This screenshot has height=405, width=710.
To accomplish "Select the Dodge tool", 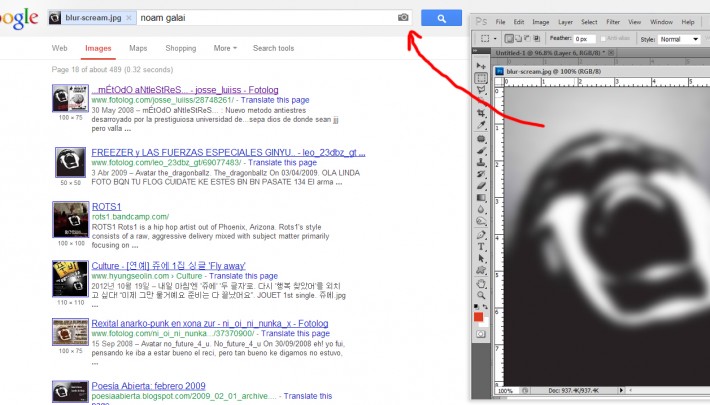I will click(481, 221).
